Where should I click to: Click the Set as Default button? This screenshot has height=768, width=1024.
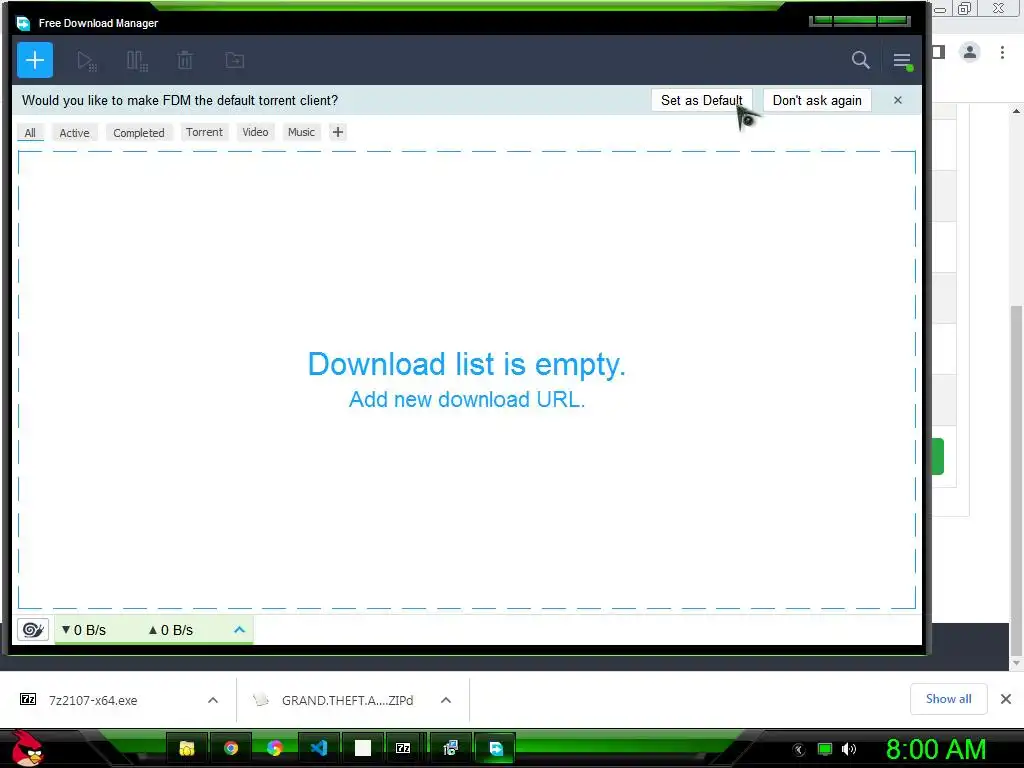click(x=701, y=100)
